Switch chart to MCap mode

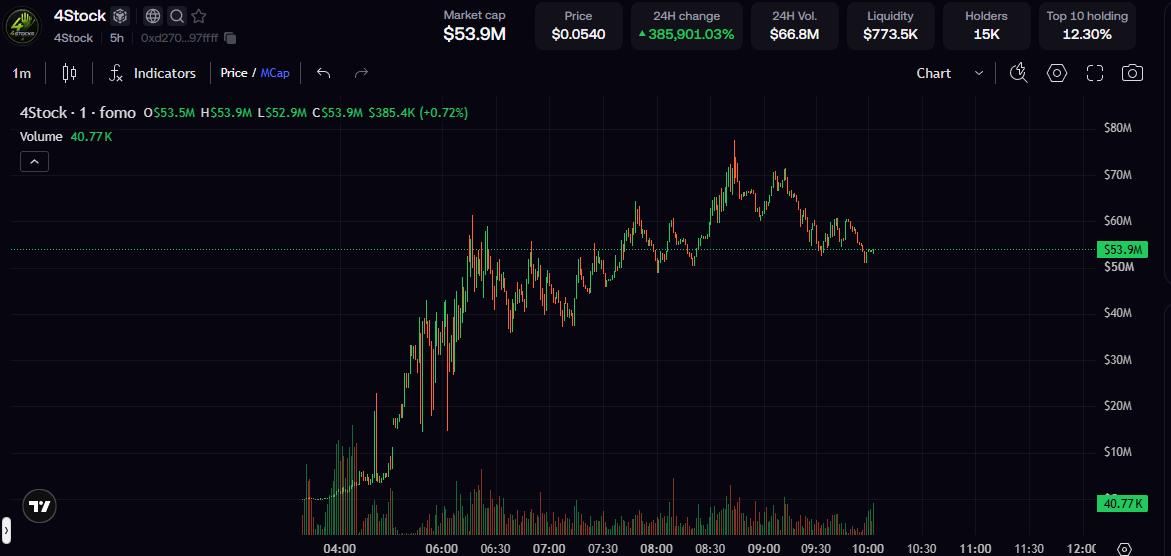[275, 73]
